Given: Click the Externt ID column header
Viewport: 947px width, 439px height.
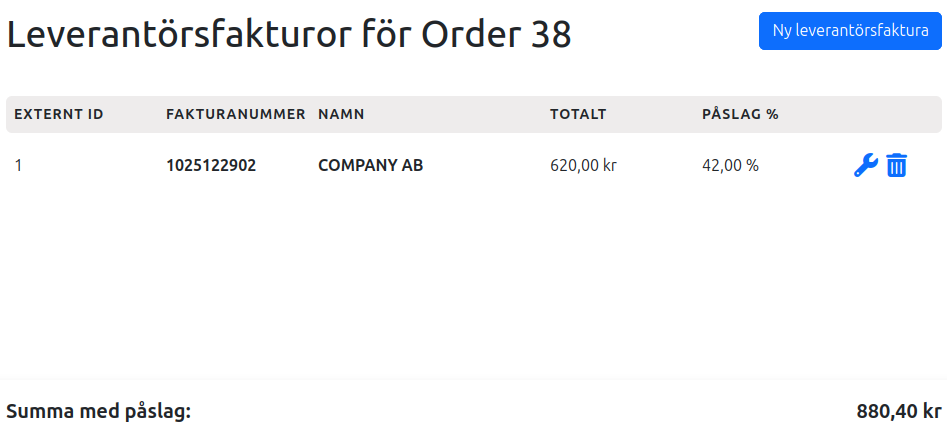Looking at the screenshot, I should point(59,114).
